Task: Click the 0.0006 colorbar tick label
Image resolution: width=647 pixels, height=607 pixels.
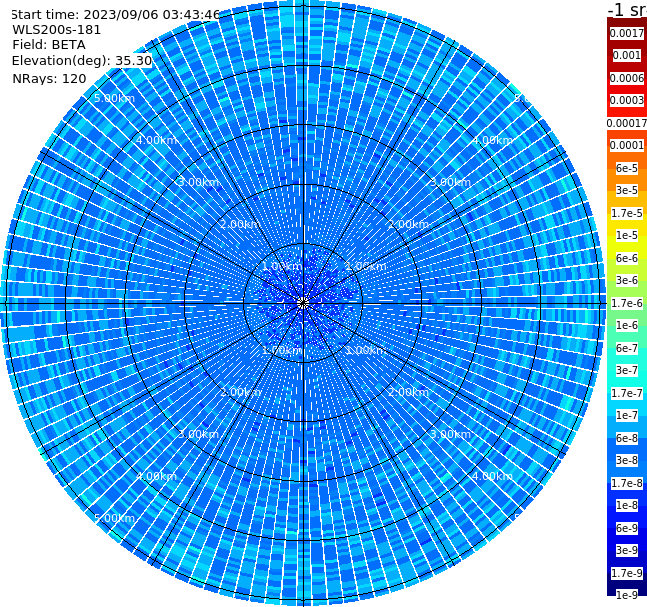Action: [x=626, y=78]
